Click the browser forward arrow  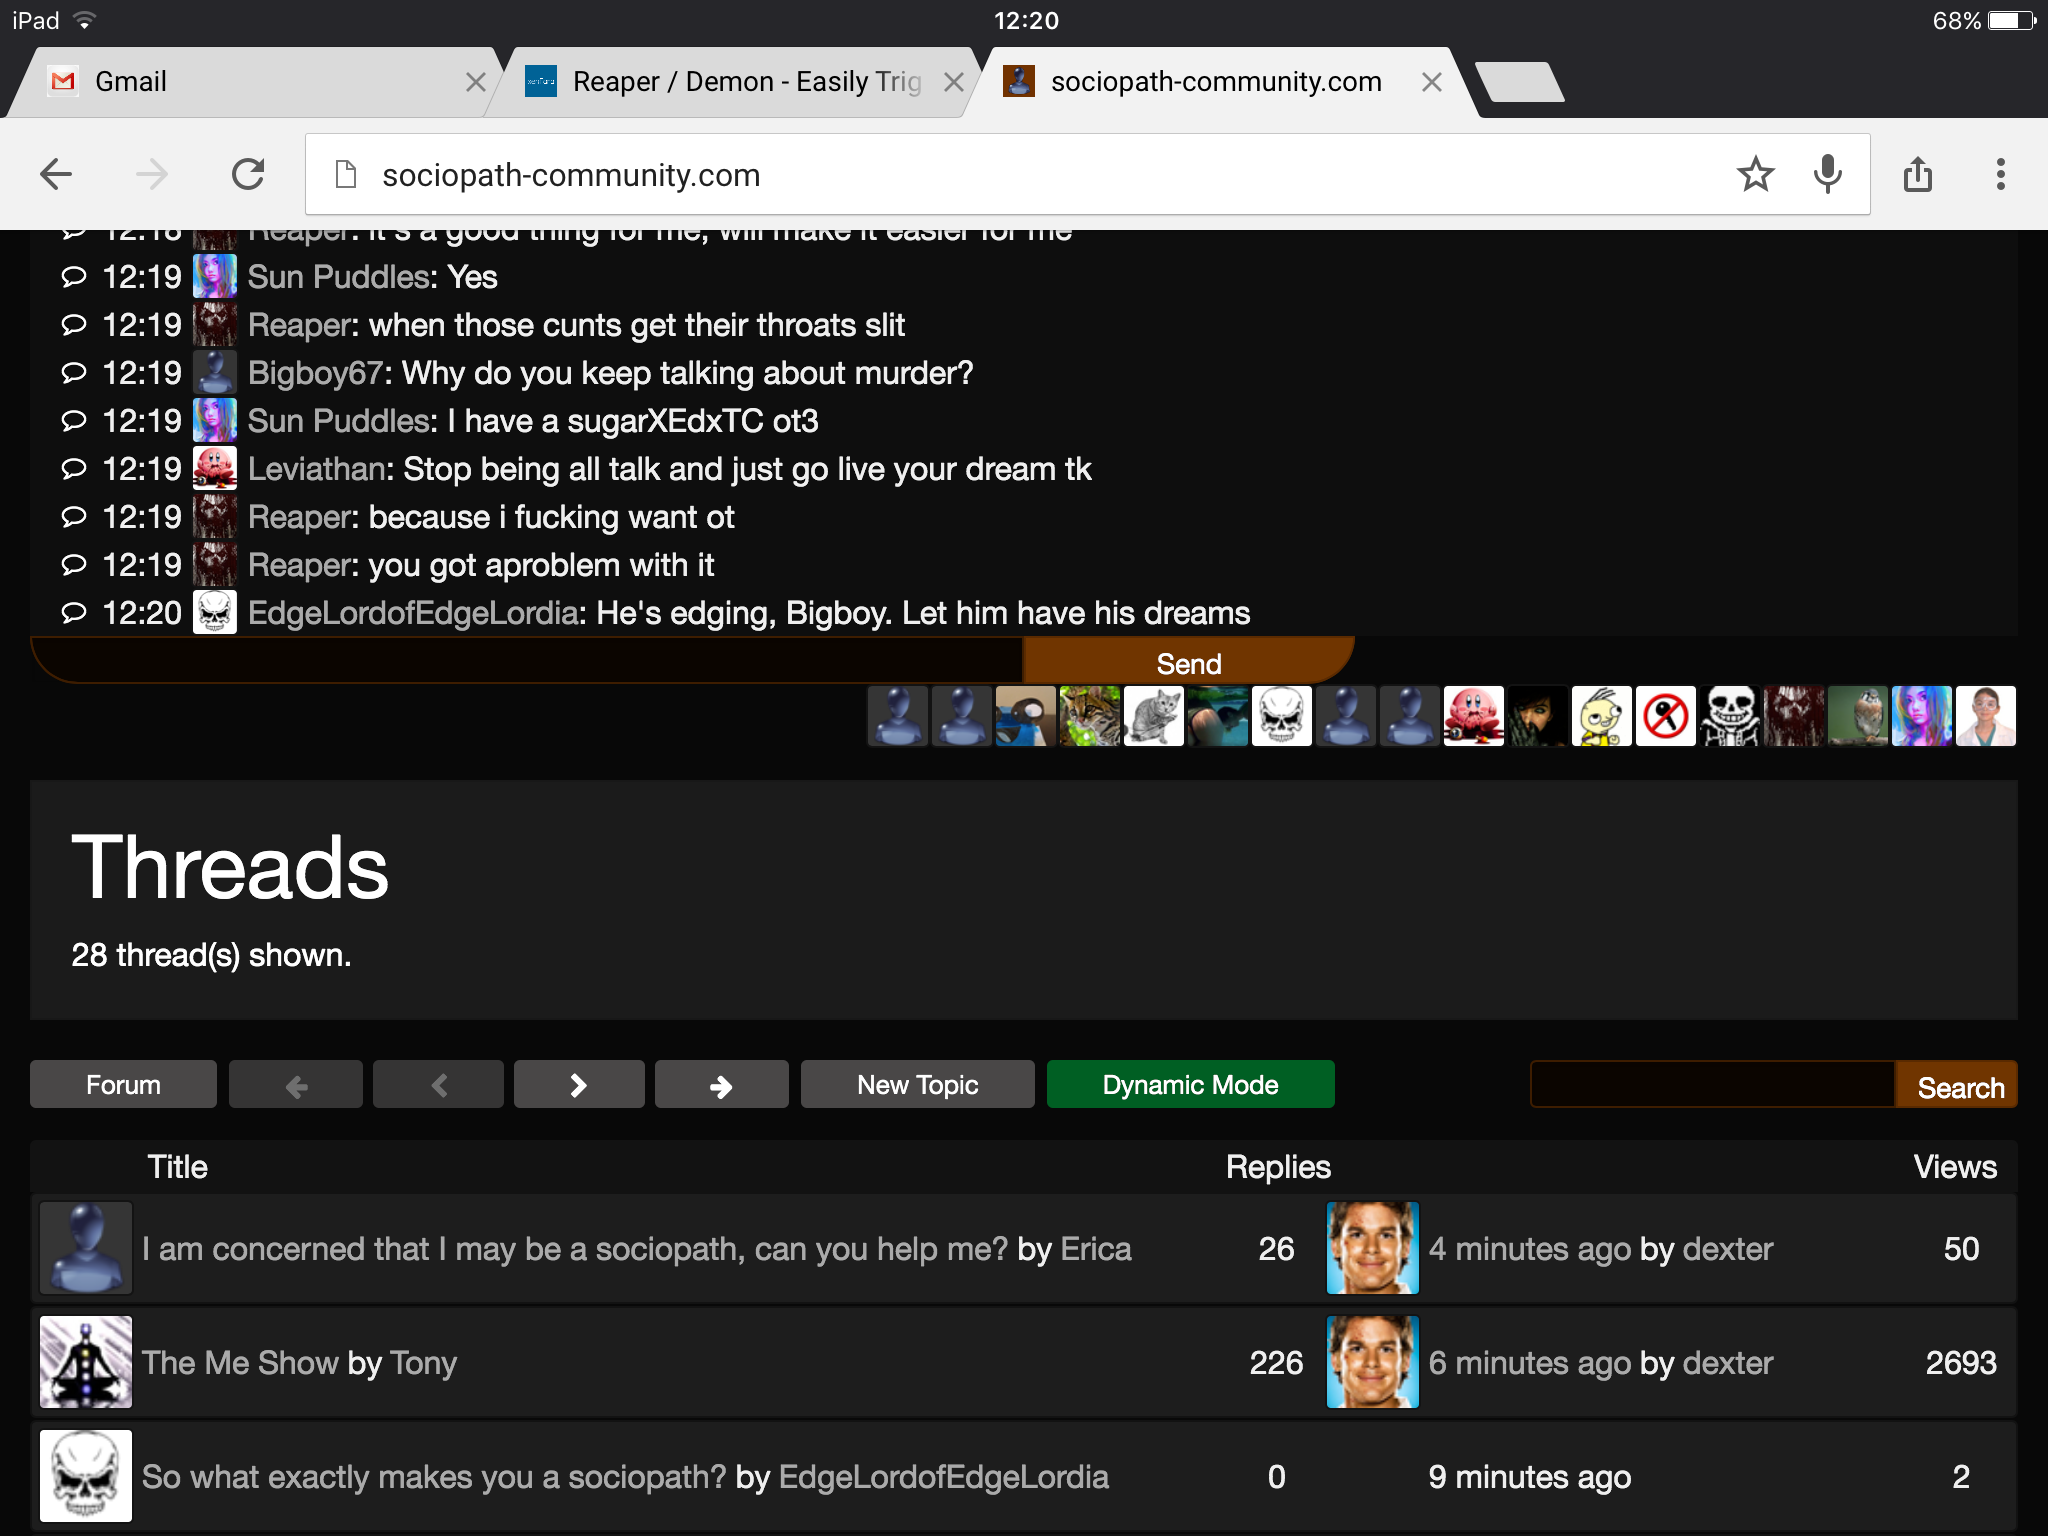coord(152,175)
